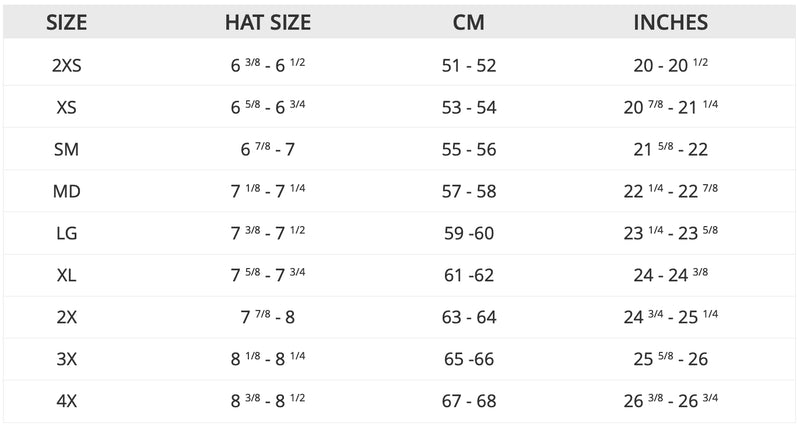The width and height of the screenshot is (800, 427).
Task: Choose the MD size cell
Action: click(67, 192)
